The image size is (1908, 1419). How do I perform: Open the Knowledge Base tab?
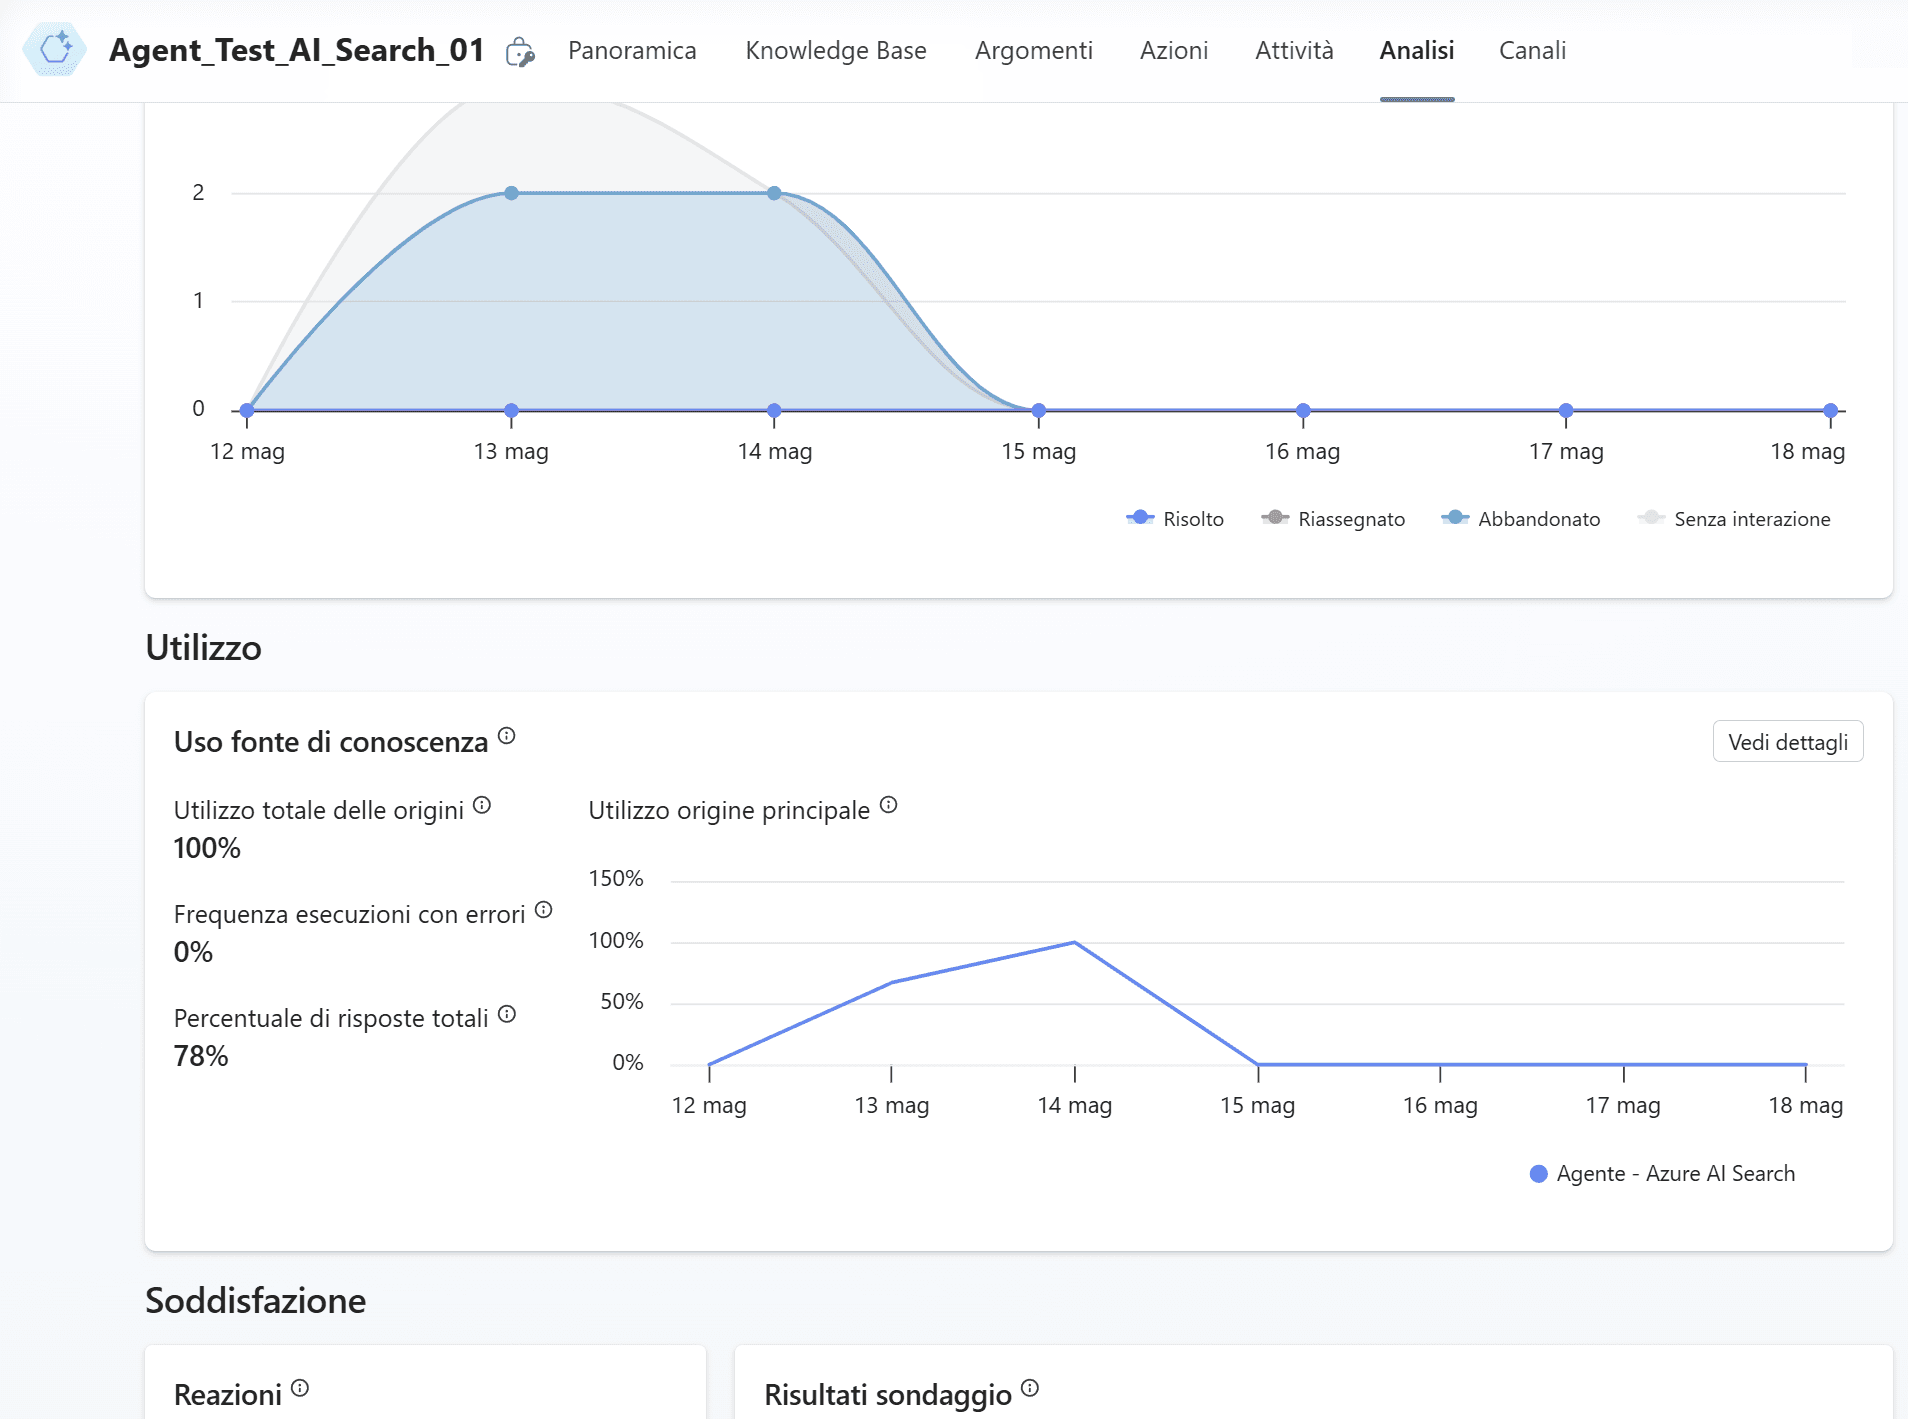point(836,50)
